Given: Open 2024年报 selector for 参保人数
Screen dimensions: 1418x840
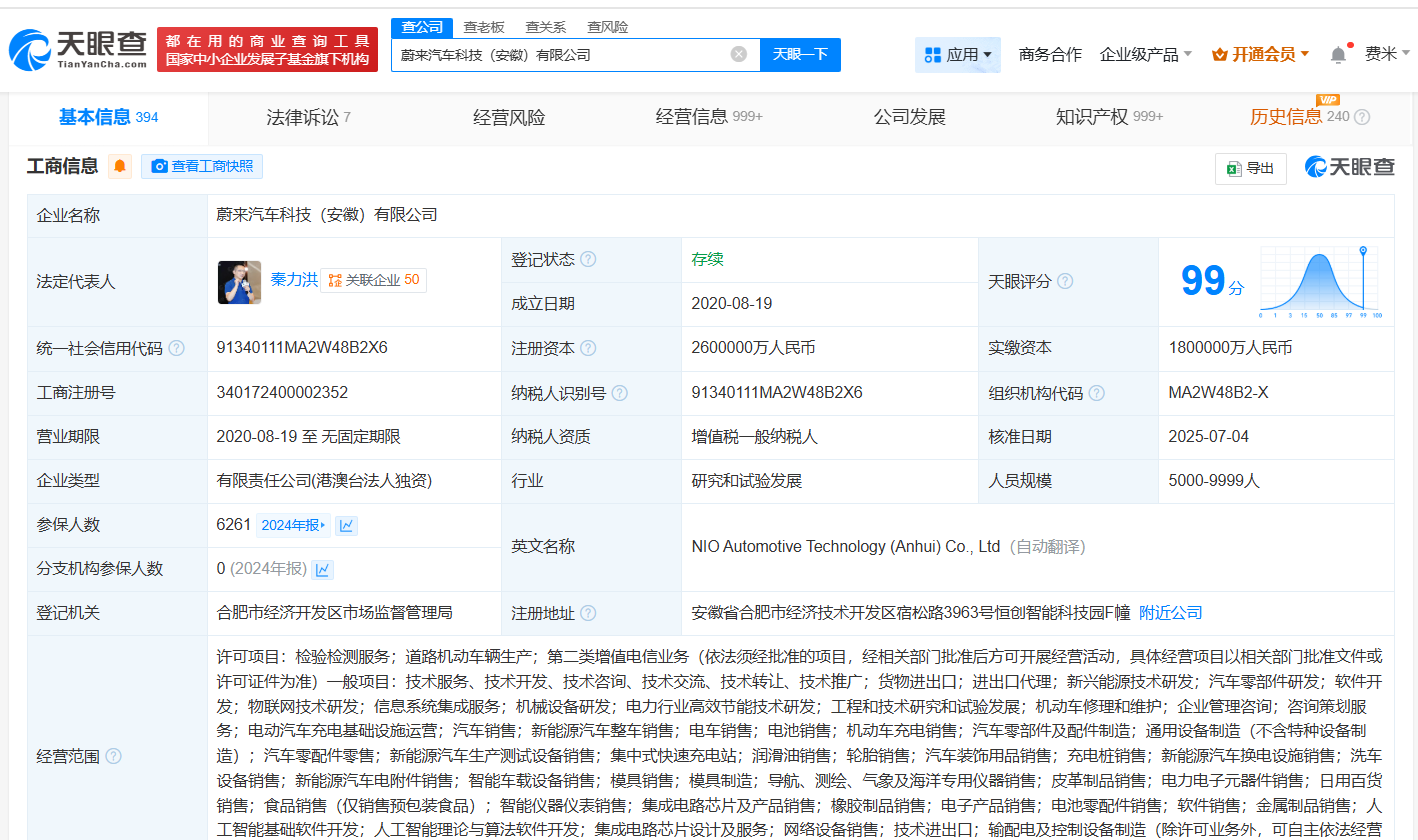Looking at the screenshot, I should coord(293,525).
